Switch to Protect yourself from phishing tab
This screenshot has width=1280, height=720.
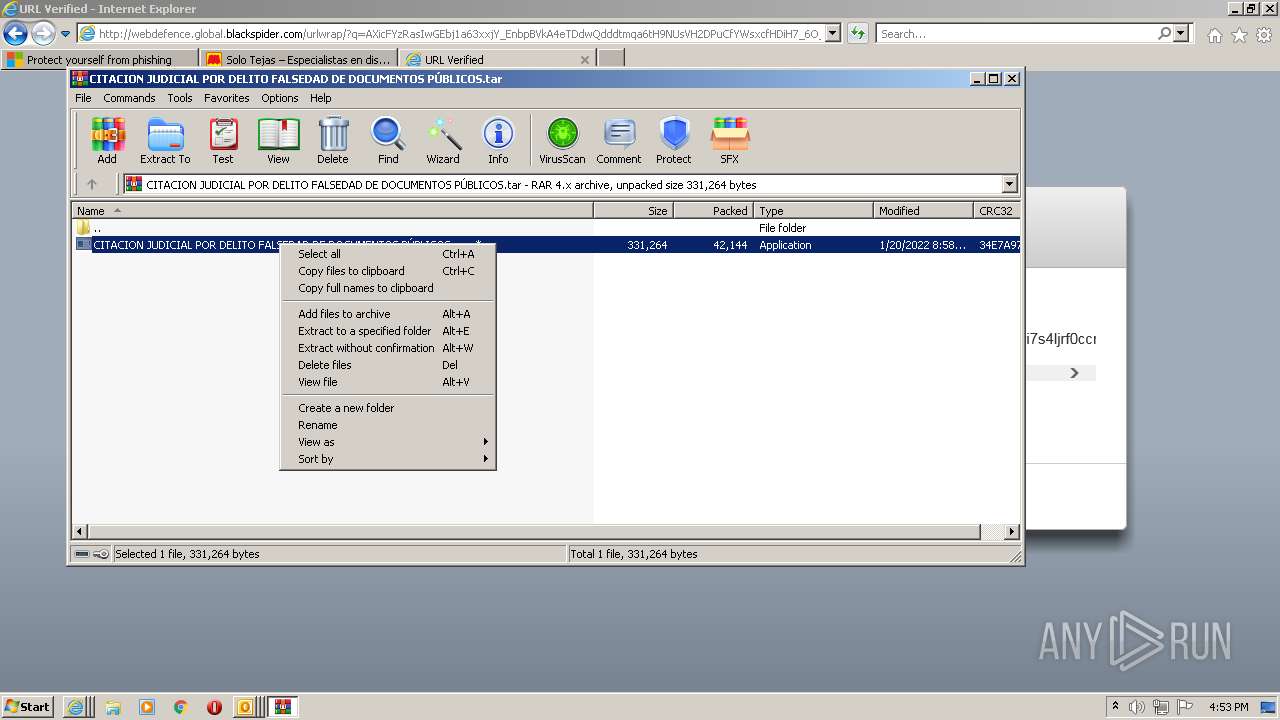pyautogui.click(x=100, y=59)
